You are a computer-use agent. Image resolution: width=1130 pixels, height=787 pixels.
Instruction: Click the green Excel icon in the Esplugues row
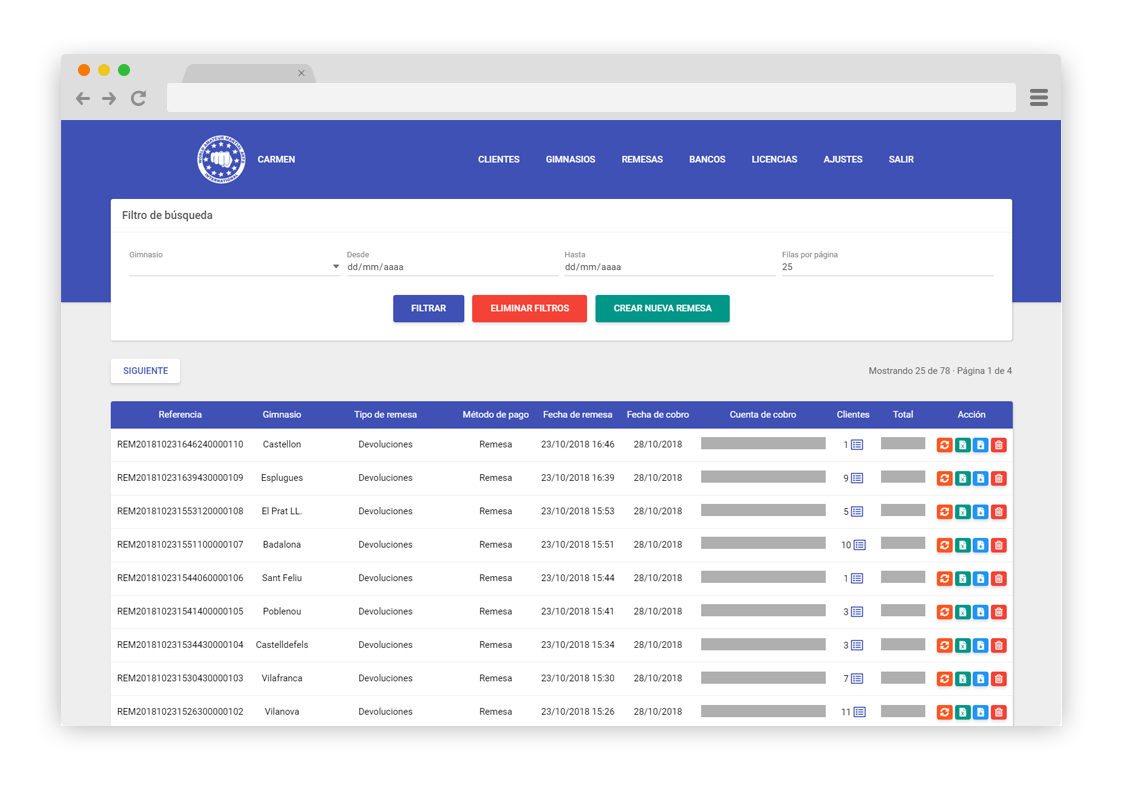[x=962, y=478]
